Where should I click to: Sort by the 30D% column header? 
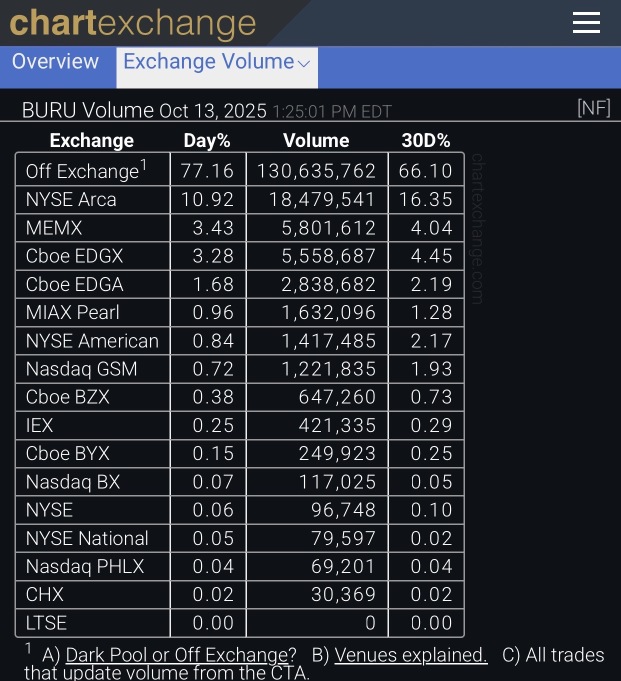426,141
